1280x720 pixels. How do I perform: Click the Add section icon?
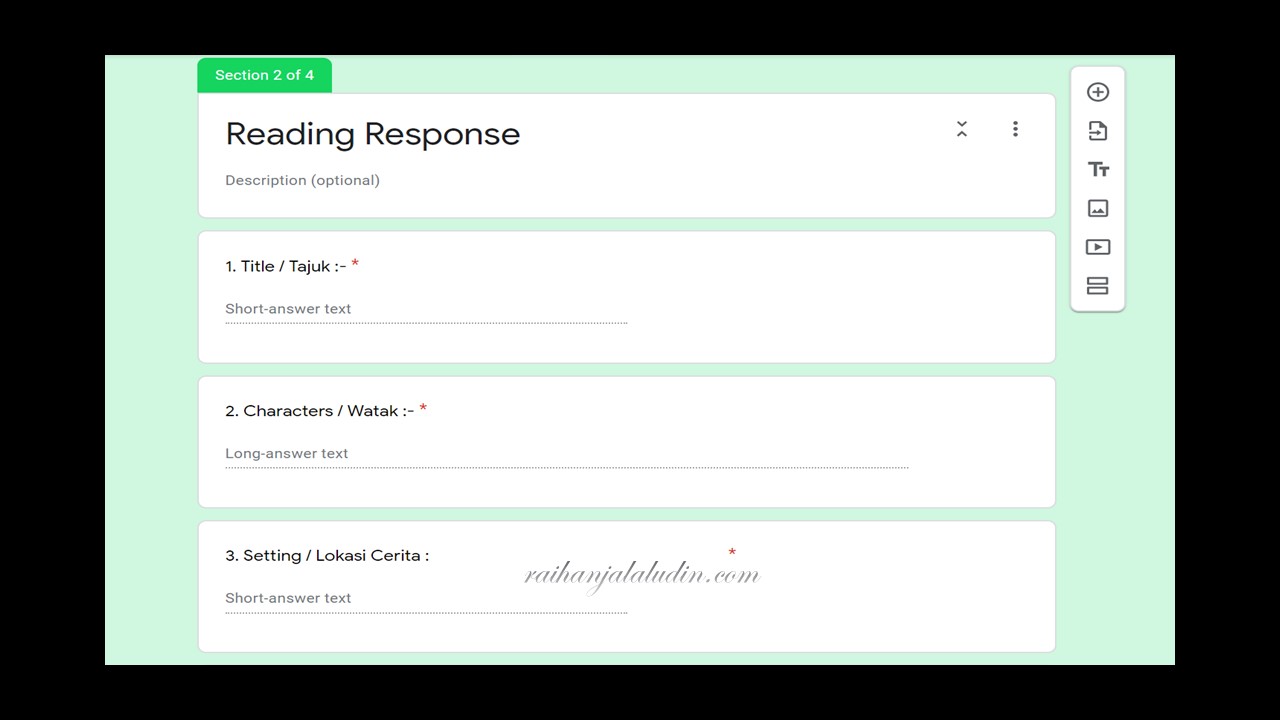point(1098,286)
